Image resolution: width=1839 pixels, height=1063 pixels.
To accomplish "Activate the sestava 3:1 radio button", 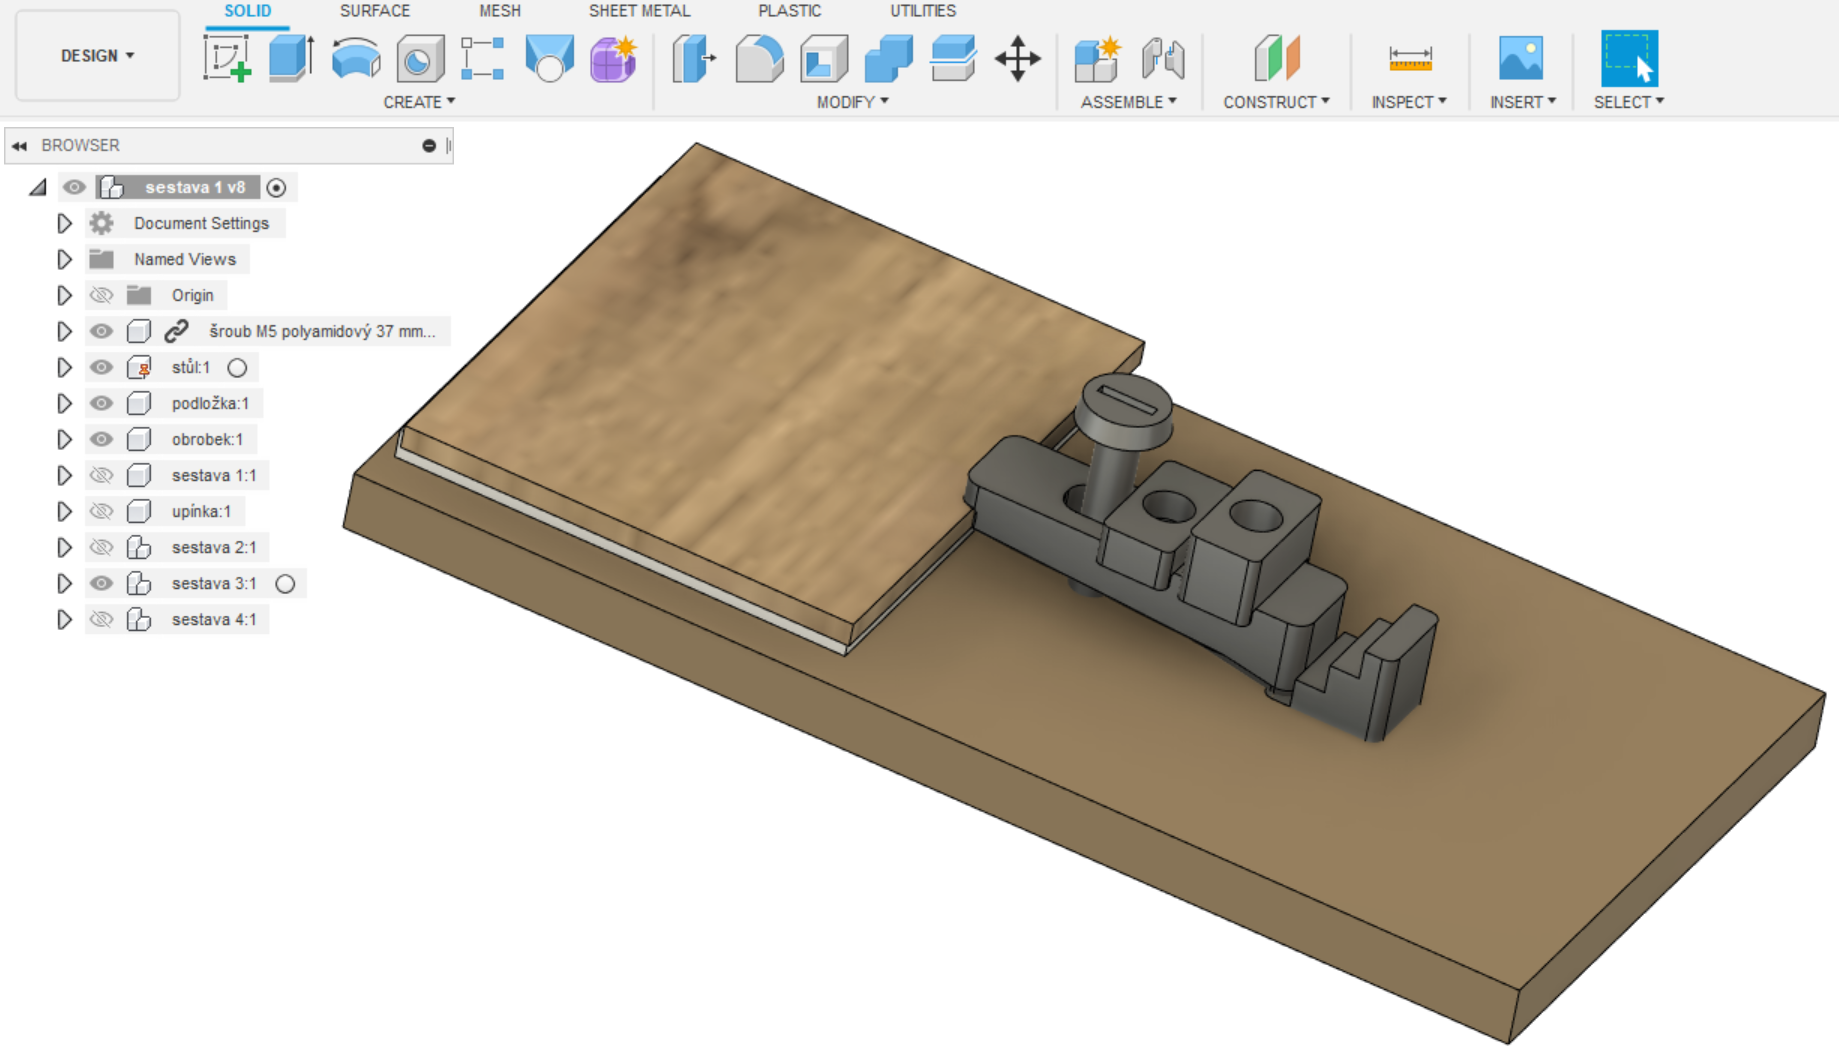I will 285,583.
